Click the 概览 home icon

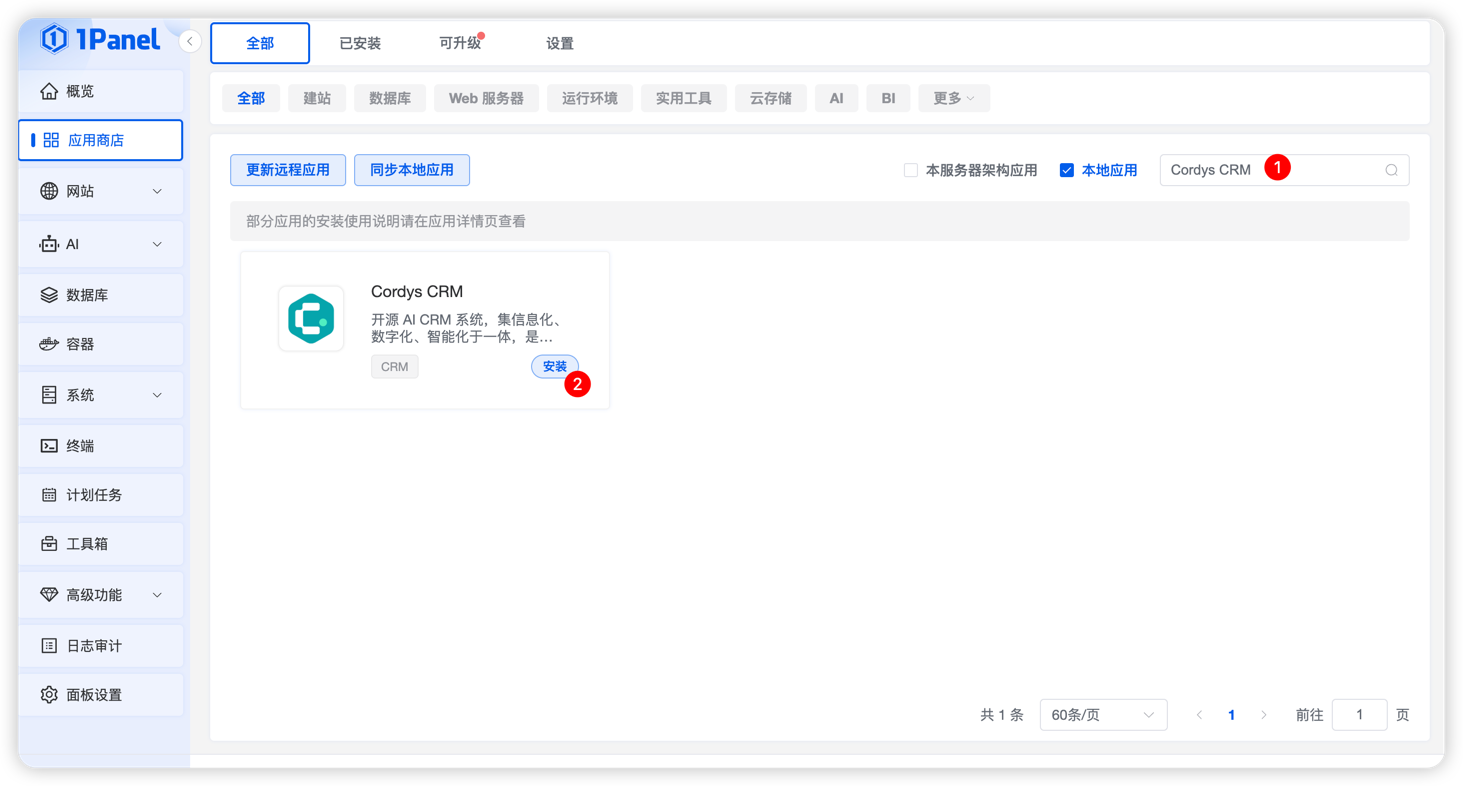click(49, 91)
